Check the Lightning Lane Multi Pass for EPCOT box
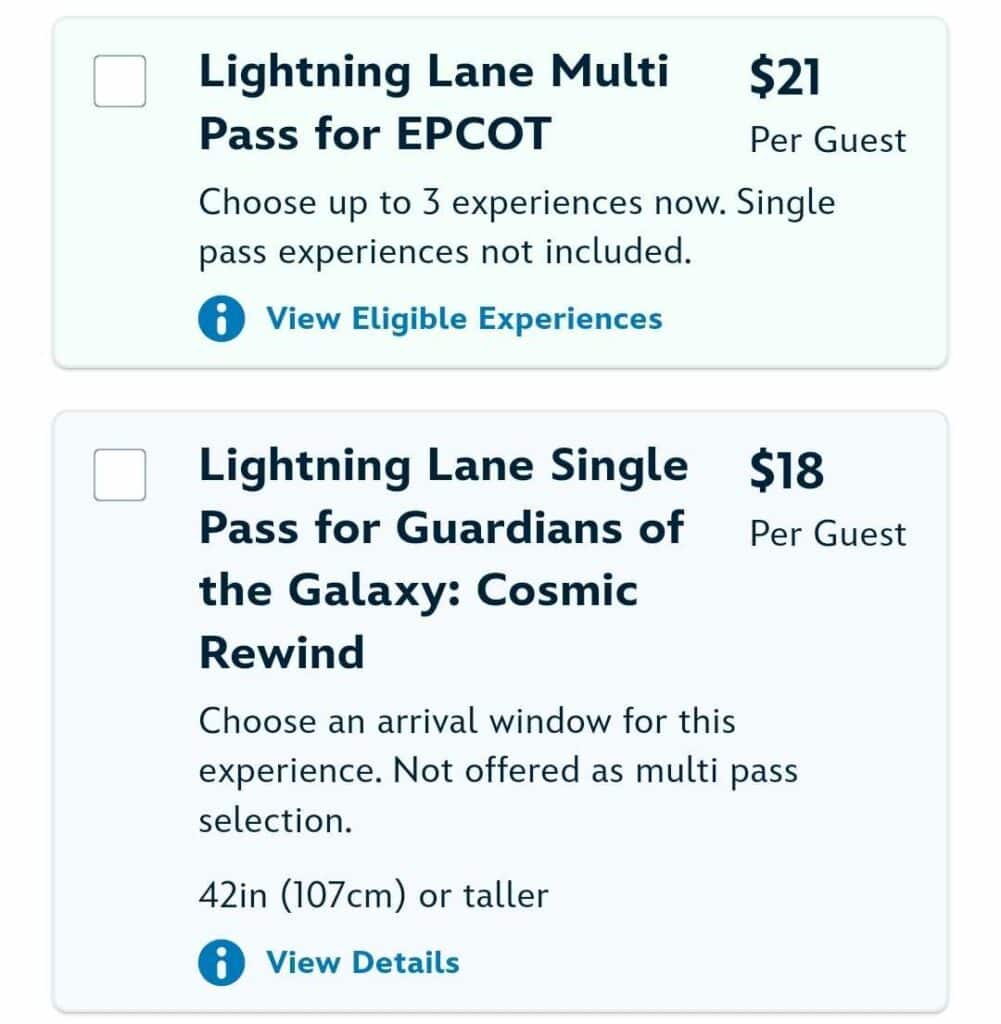The height and width of the screenshot is (1024, 1001). click(x=120, y=81)
